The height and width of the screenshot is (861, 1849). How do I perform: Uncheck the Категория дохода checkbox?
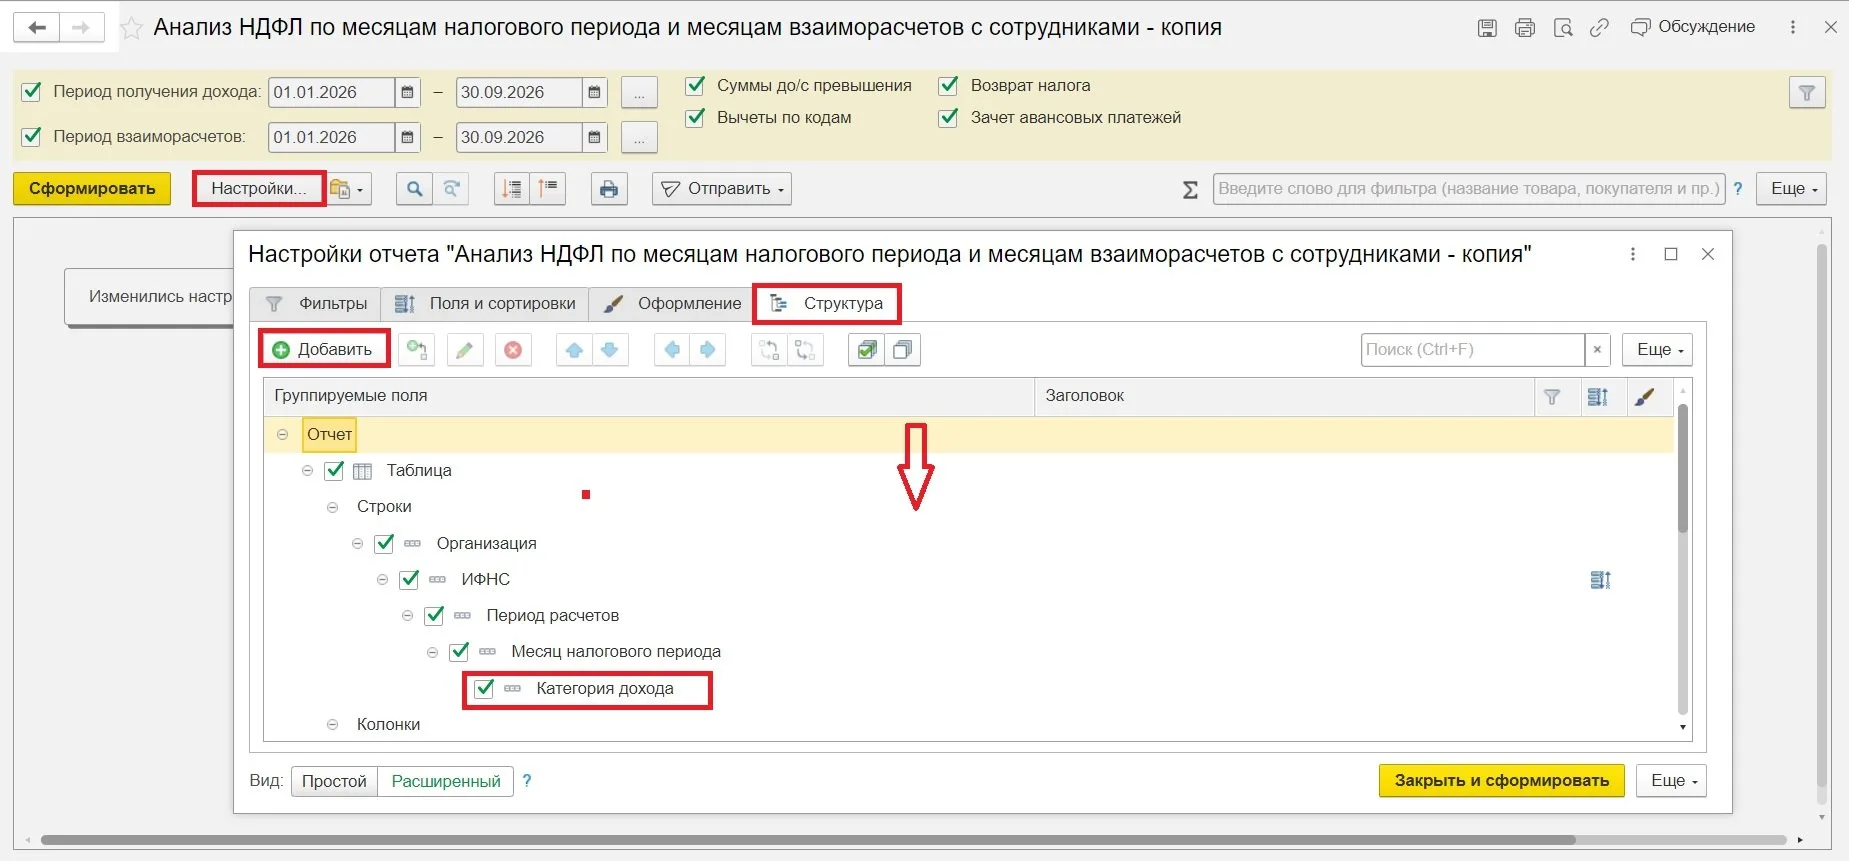[485, 688]
